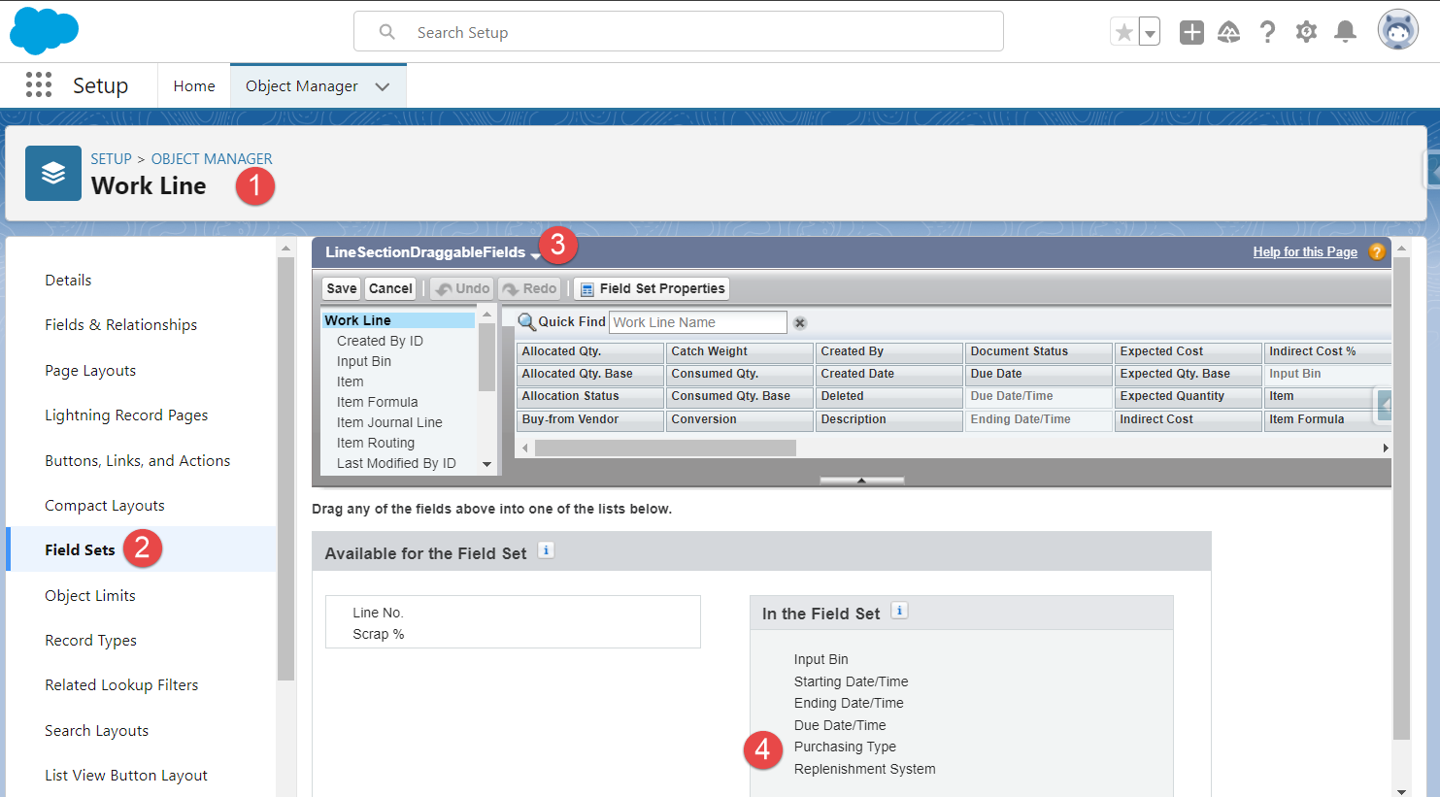Open the user profile avatar
The height and width of the screenshot is (797, 1440).
[1398, 30]
